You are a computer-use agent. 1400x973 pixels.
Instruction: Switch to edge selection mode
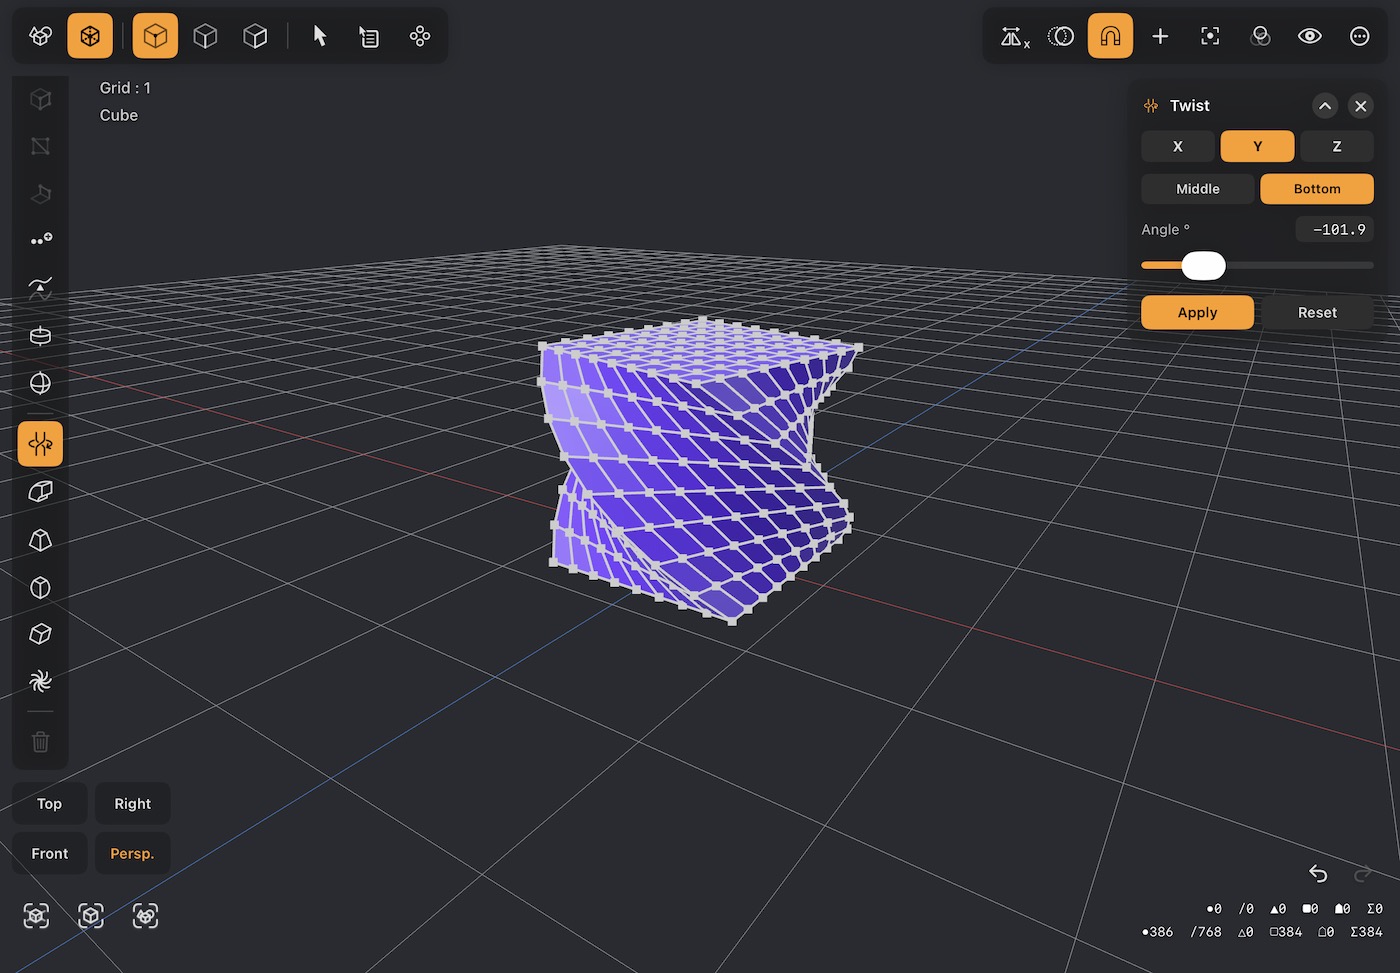(205, 36)
